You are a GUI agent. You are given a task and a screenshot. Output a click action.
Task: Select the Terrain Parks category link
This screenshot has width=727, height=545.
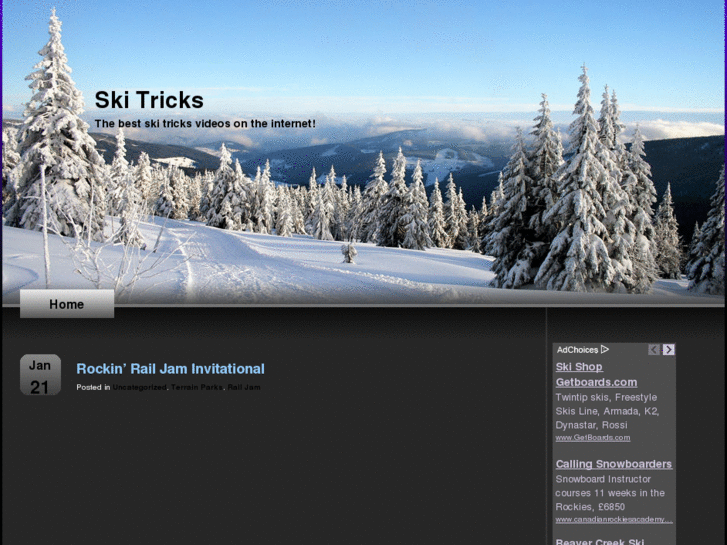[x=197, y=387]
